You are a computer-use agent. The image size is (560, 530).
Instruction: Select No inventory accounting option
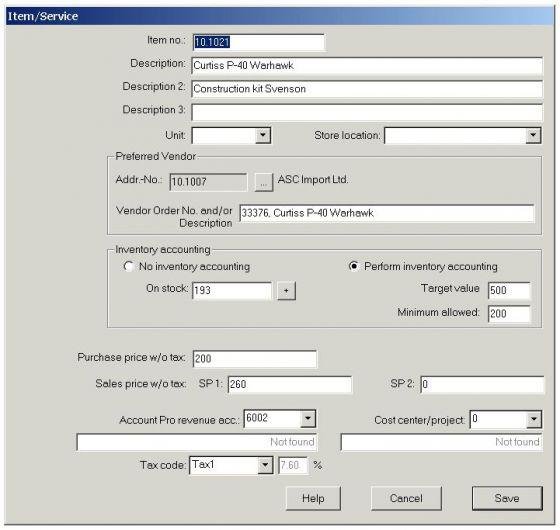pos(129,266)
